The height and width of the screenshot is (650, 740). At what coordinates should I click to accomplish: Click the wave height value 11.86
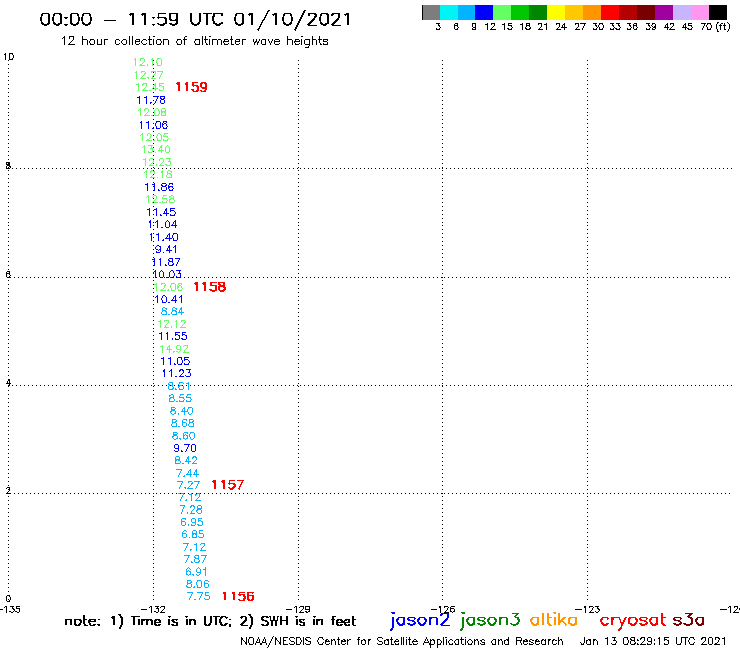(x=159, y=187)
